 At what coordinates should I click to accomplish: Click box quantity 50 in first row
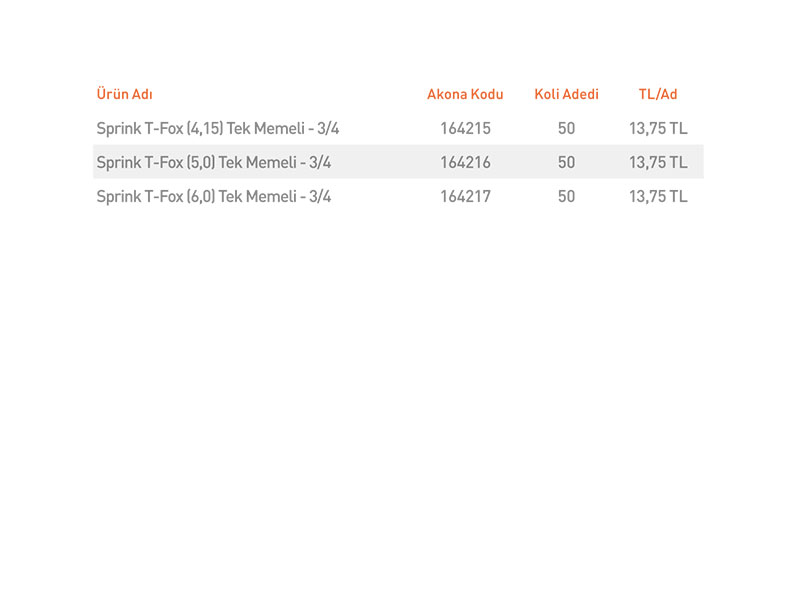click(566, 128)
